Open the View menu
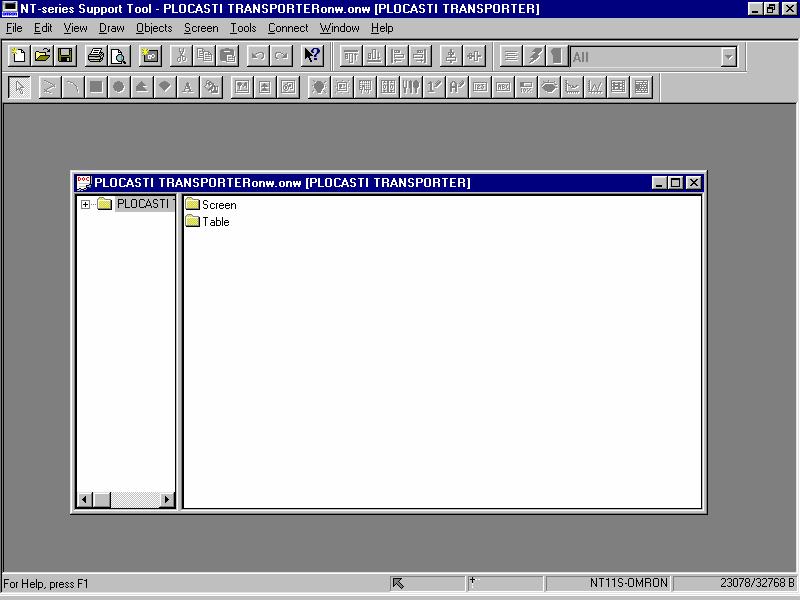800x600 pixels. 75,28
